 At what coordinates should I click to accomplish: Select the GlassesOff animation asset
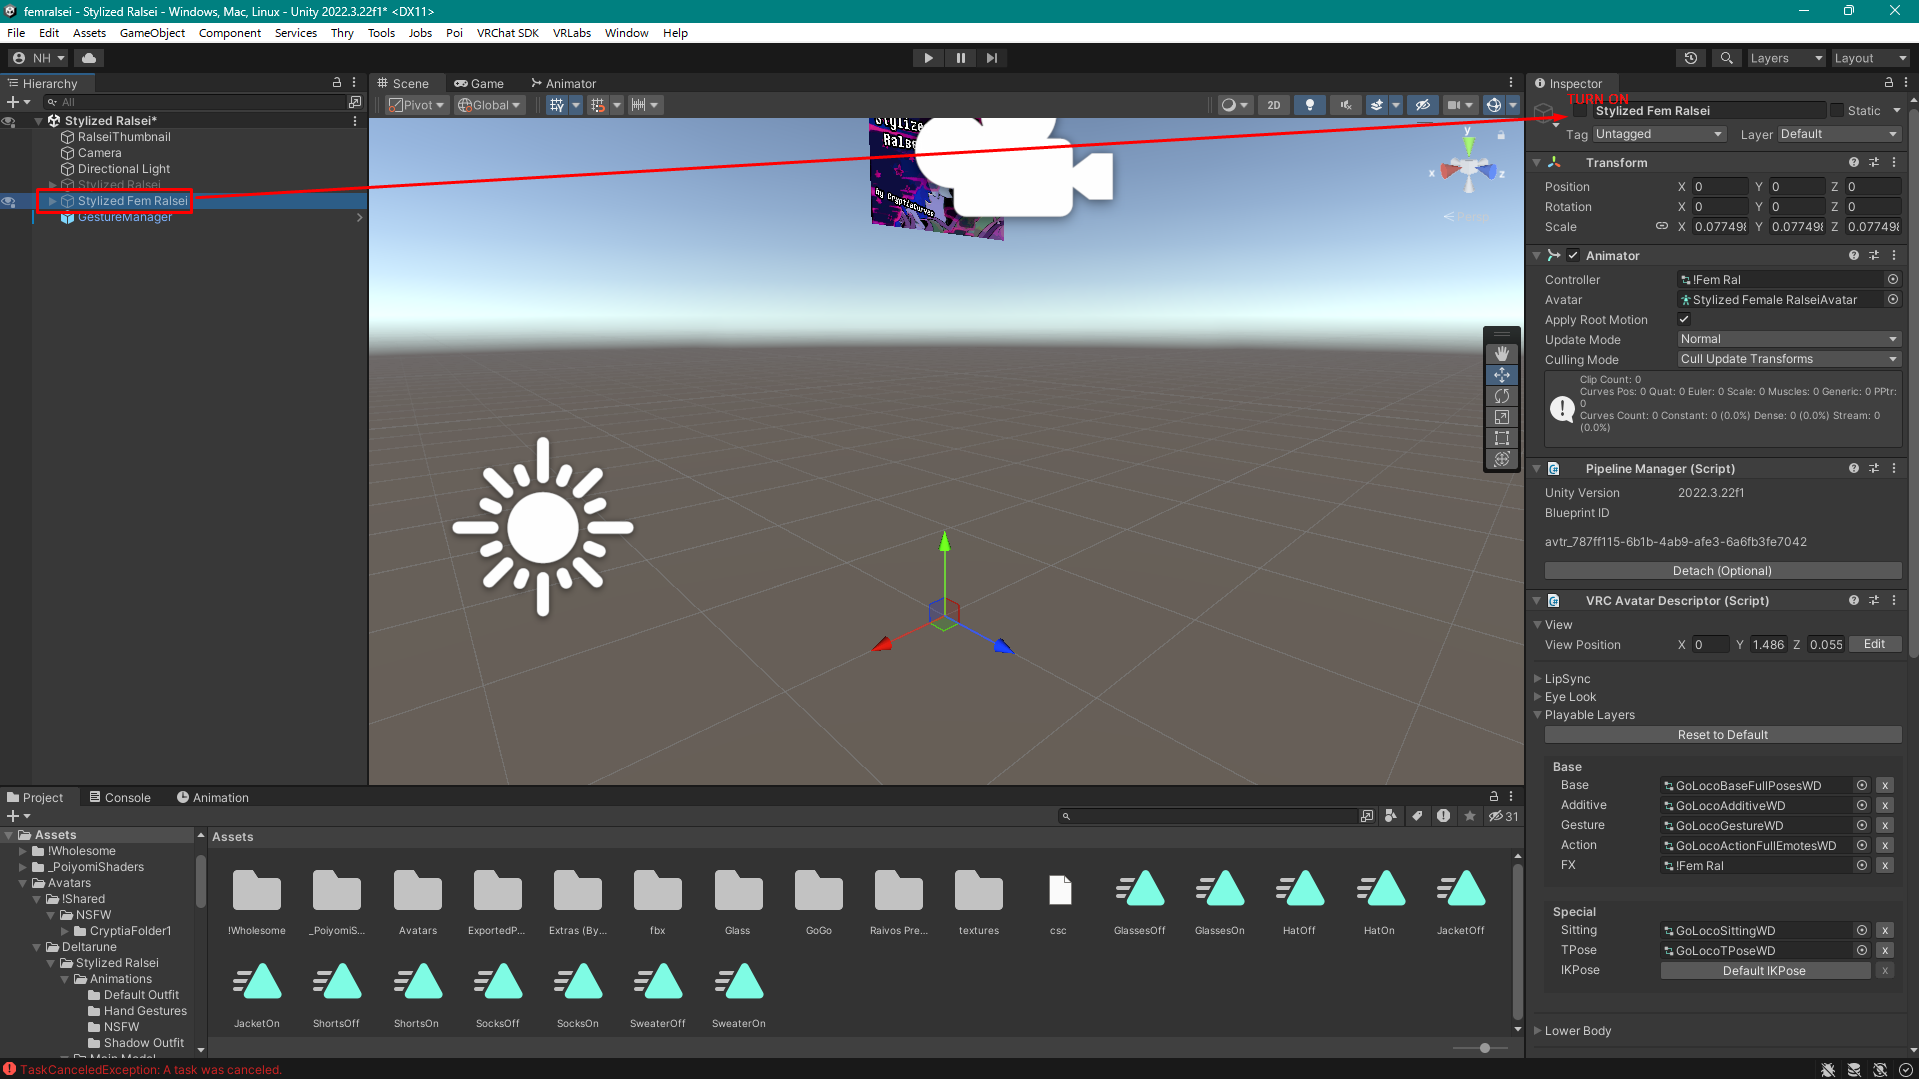[x=1139, y=901]
